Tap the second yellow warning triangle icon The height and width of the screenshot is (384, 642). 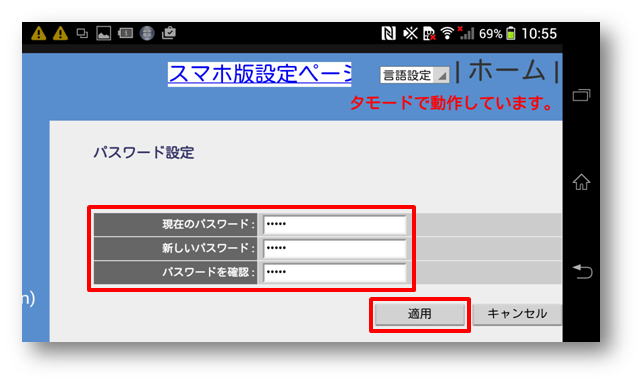60,33
